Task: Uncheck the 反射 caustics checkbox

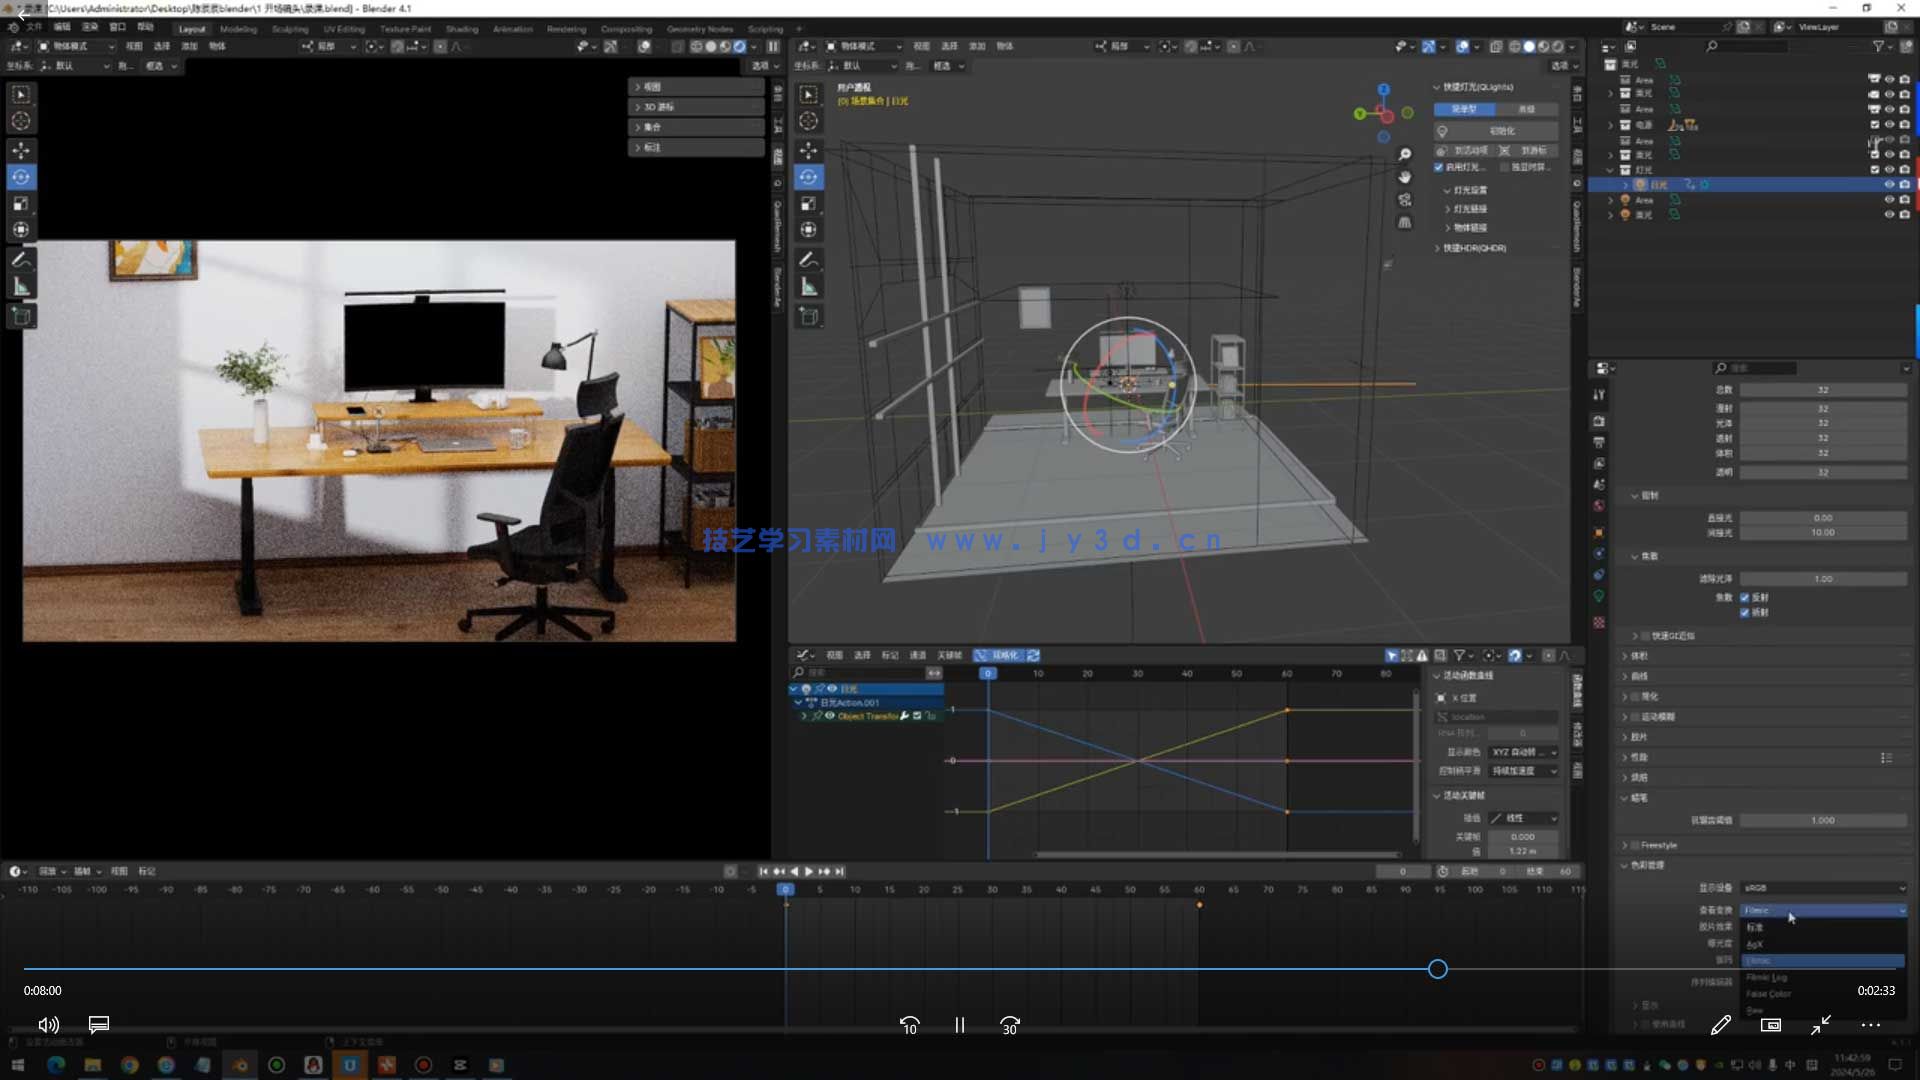Action: (x=1745, y=597)
